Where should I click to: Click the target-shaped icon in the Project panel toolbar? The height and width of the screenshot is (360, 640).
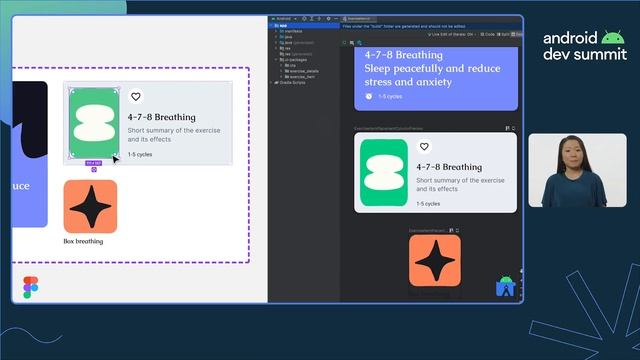[304, 18]
